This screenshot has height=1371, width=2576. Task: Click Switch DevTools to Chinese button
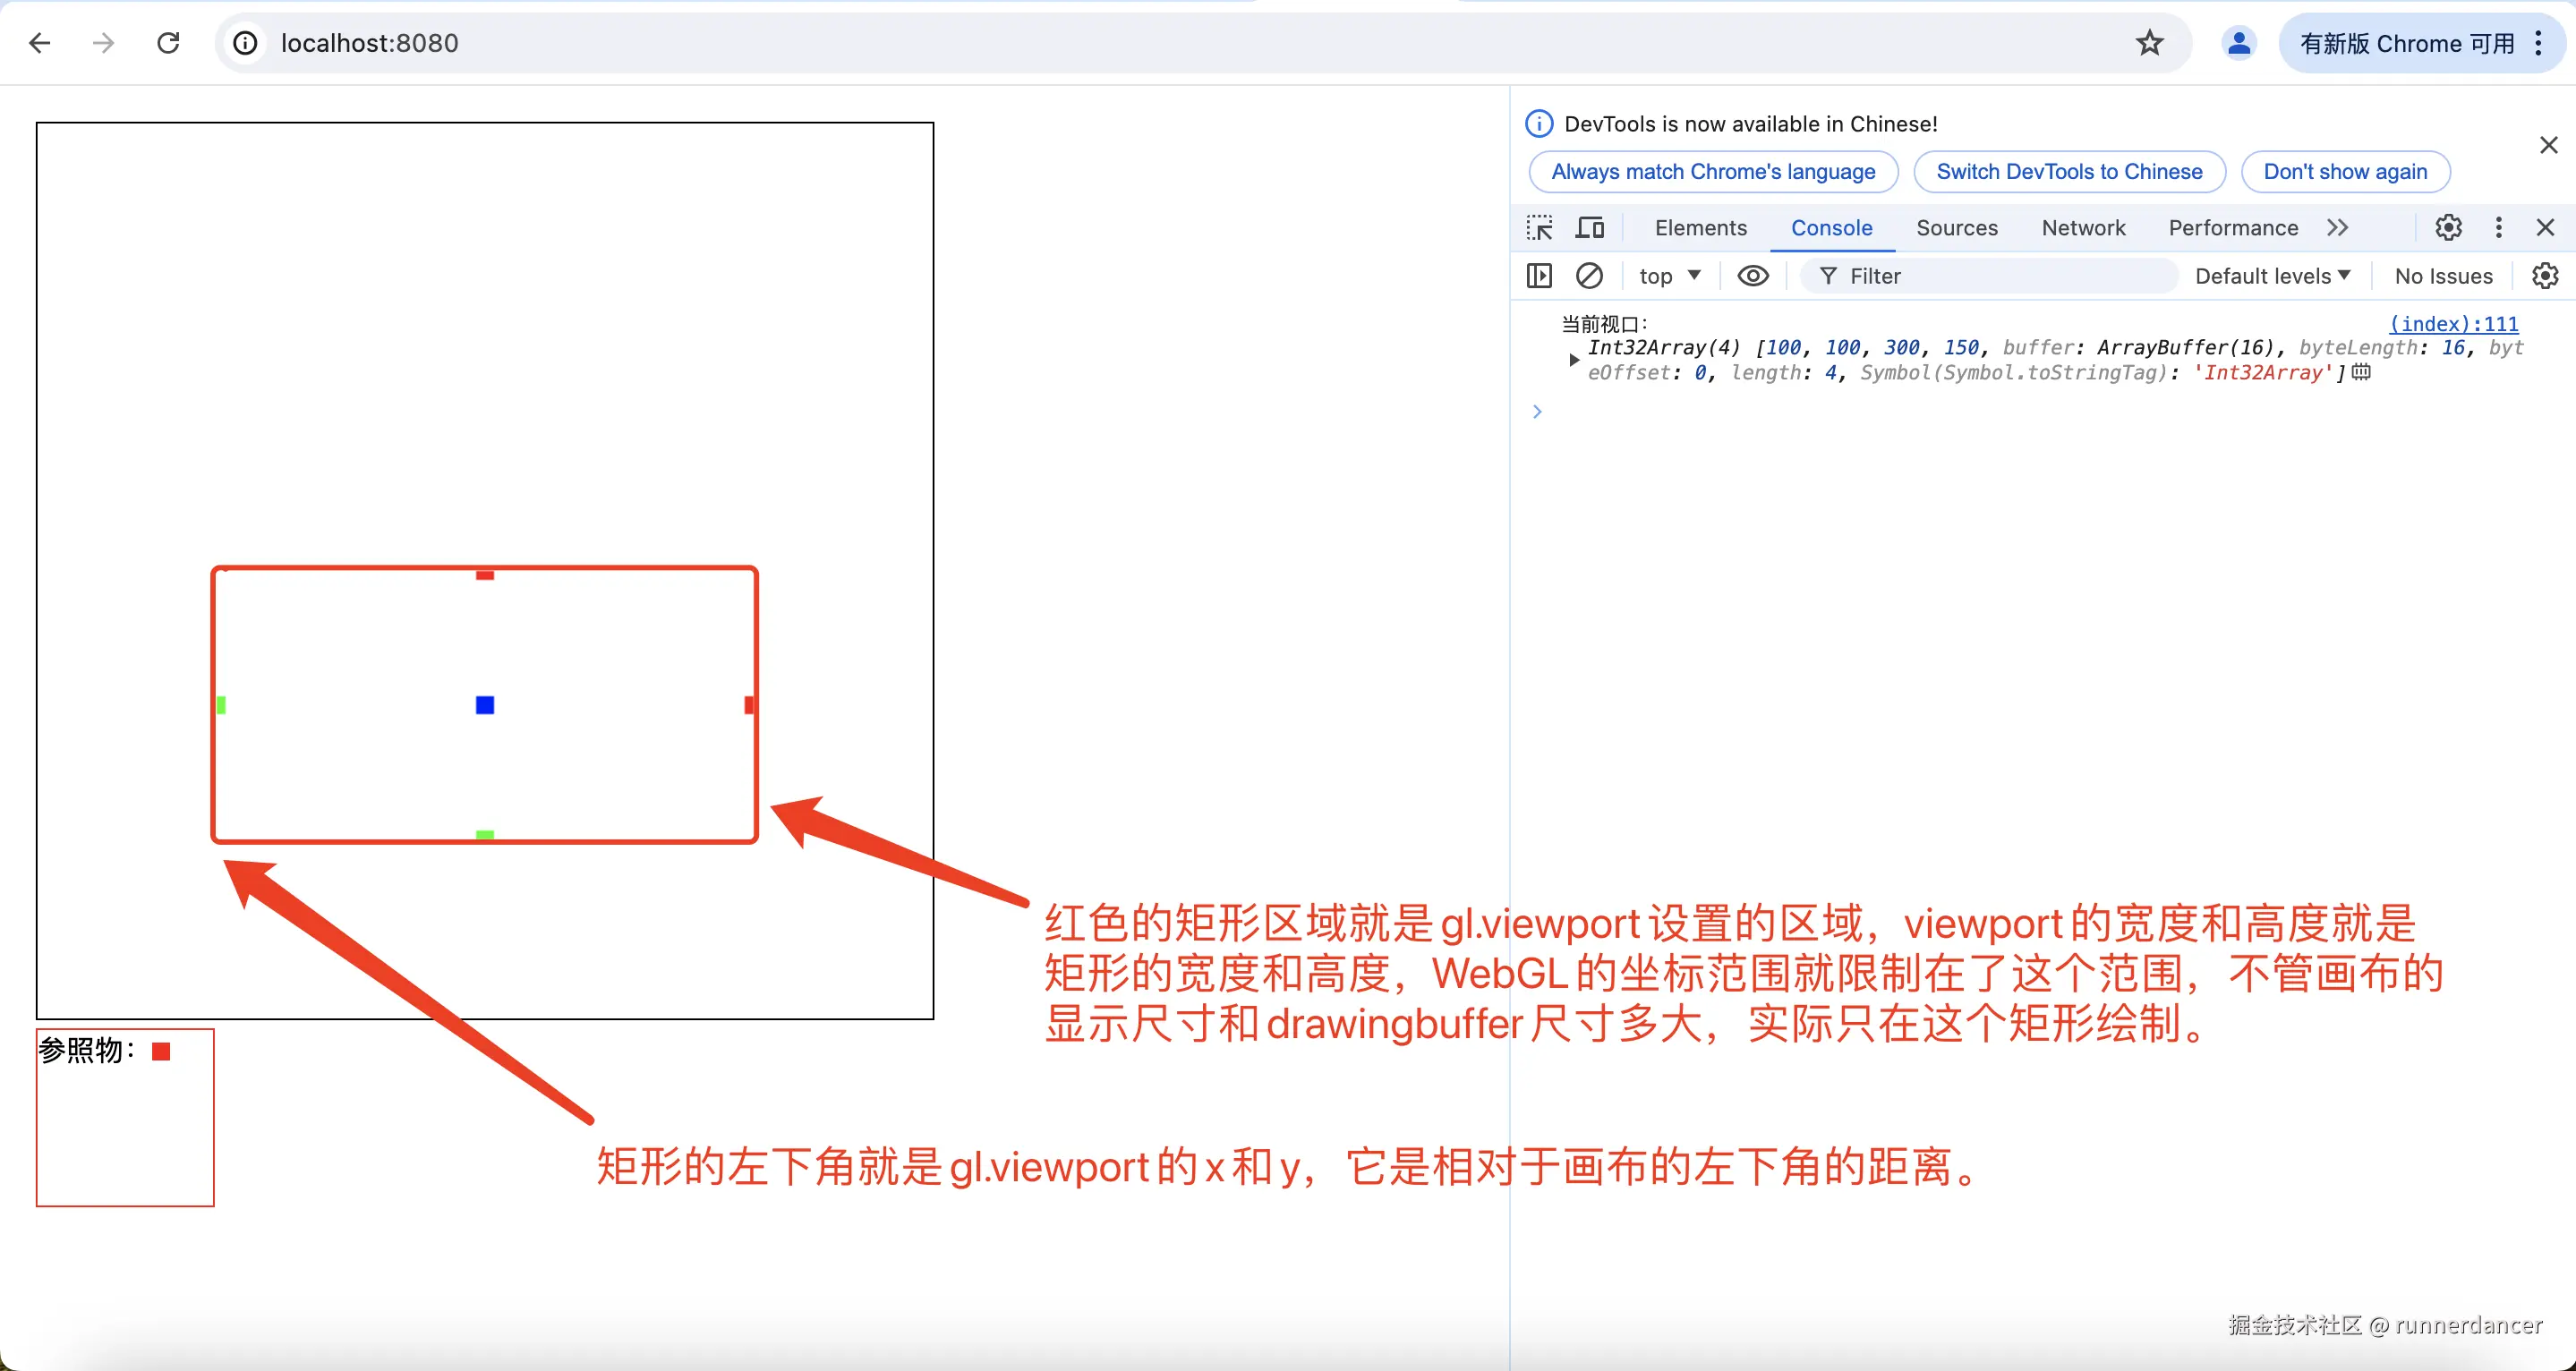pyautogui.click(x=2069, y=172)
